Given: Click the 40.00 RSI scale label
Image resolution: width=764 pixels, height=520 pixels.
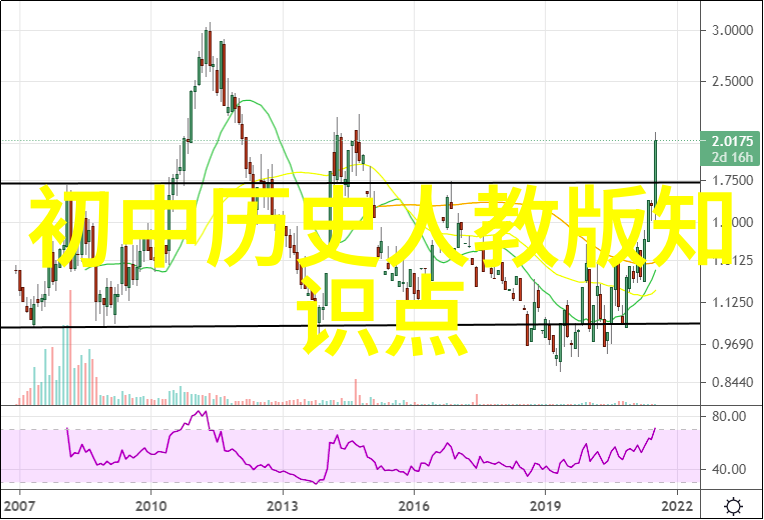Looking at the screenshot, I should coord(728,469).
